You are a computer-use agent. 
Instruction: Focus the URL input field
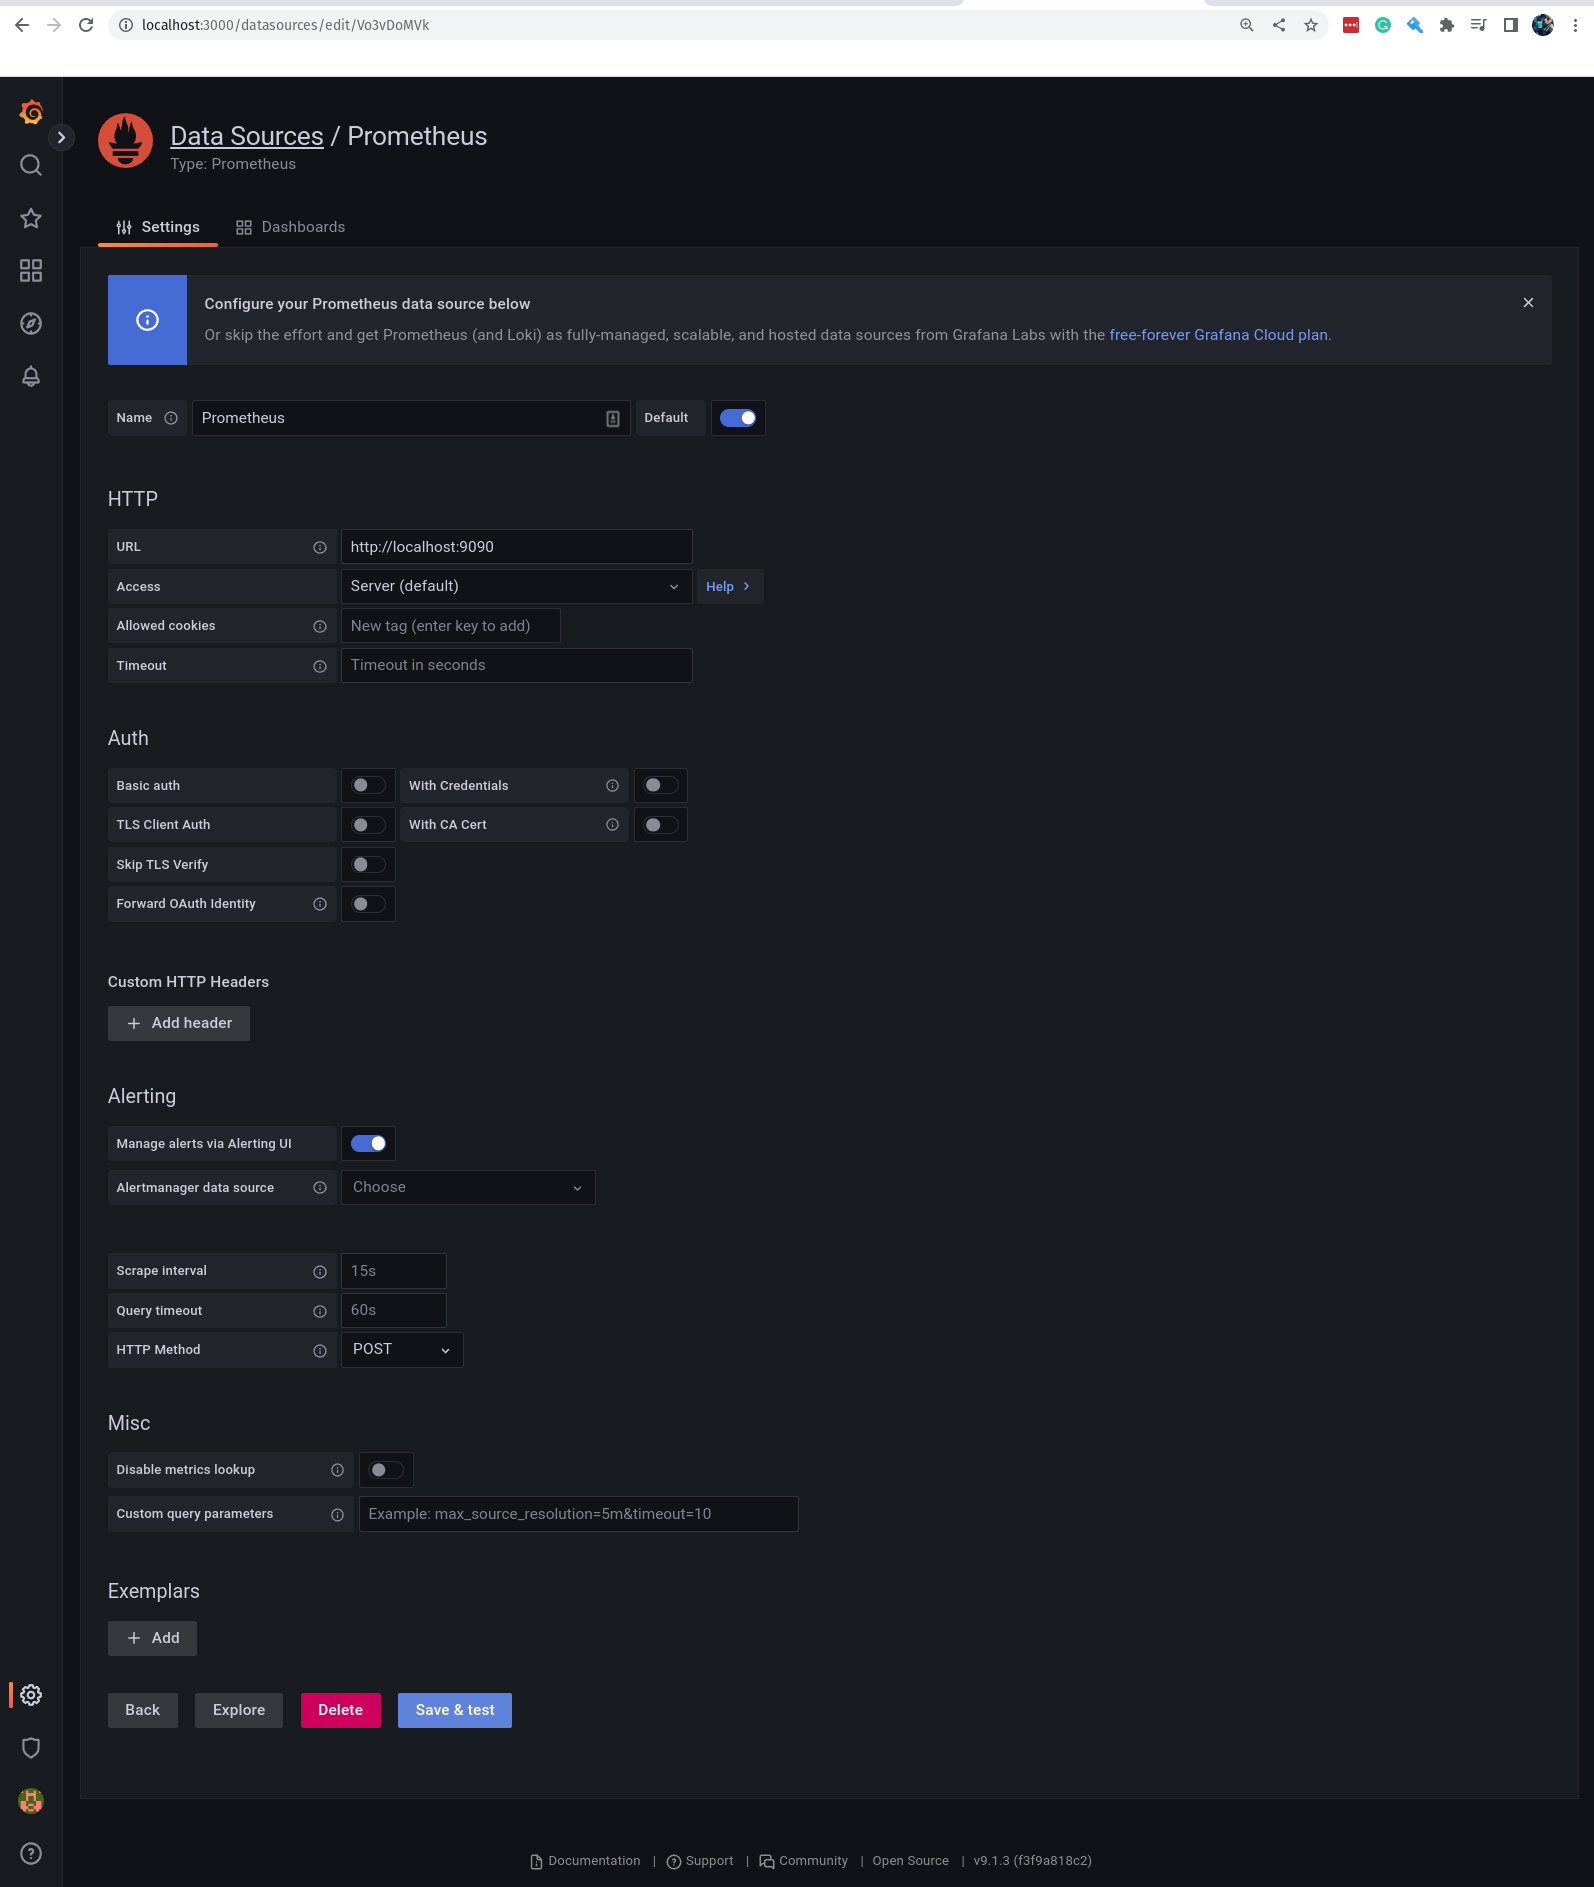516,547
